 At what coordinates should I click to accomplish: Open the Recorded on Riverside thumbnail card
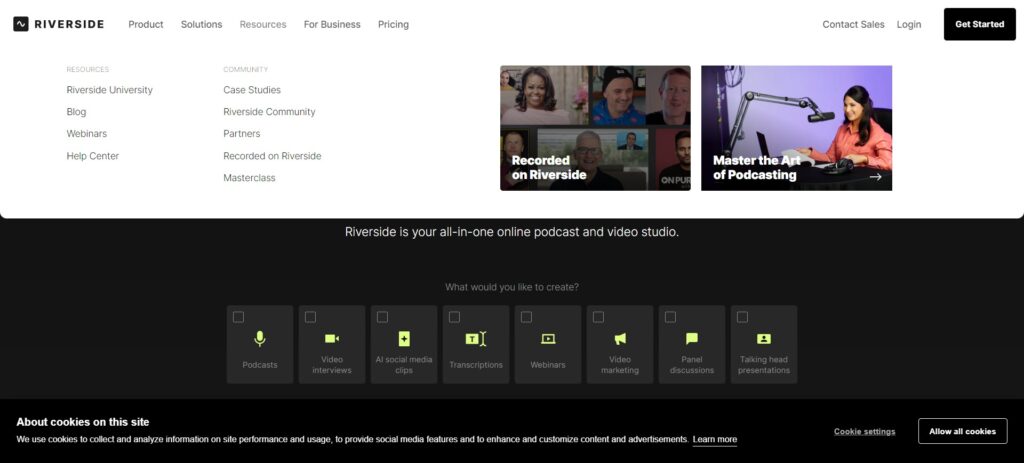click(x=595, y=128)
